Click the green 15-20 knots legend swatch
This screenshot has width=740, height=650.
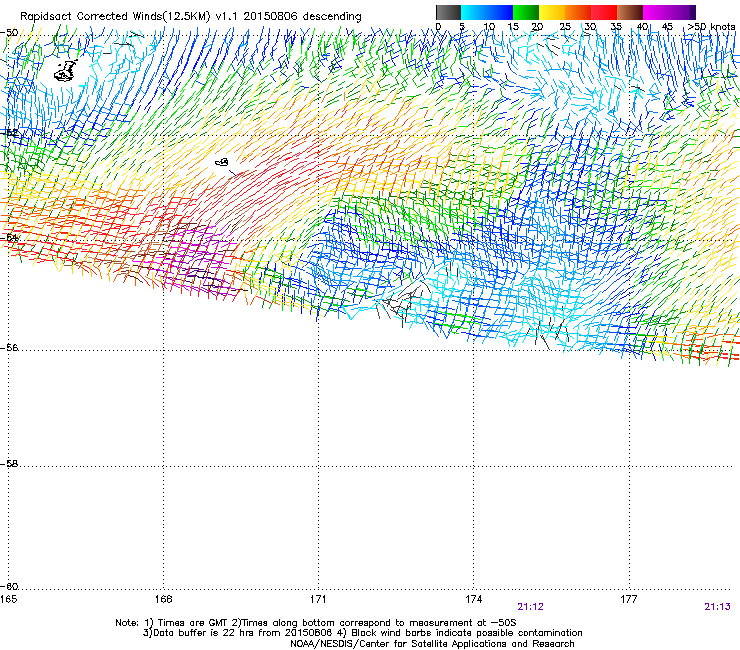tap(526, 12)
